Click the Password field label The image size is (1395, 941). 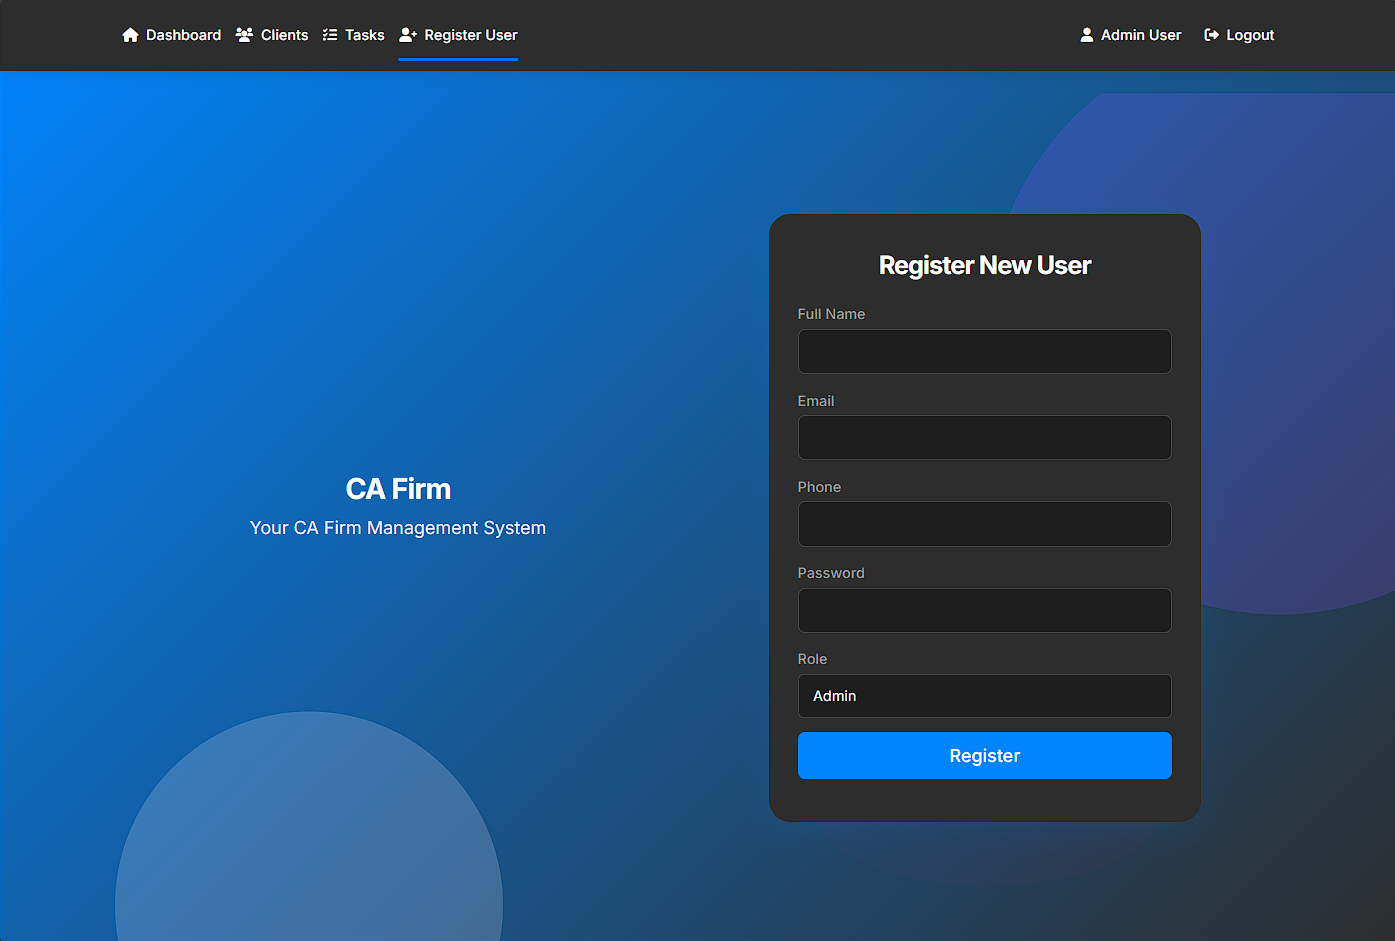tap(831, 573)
